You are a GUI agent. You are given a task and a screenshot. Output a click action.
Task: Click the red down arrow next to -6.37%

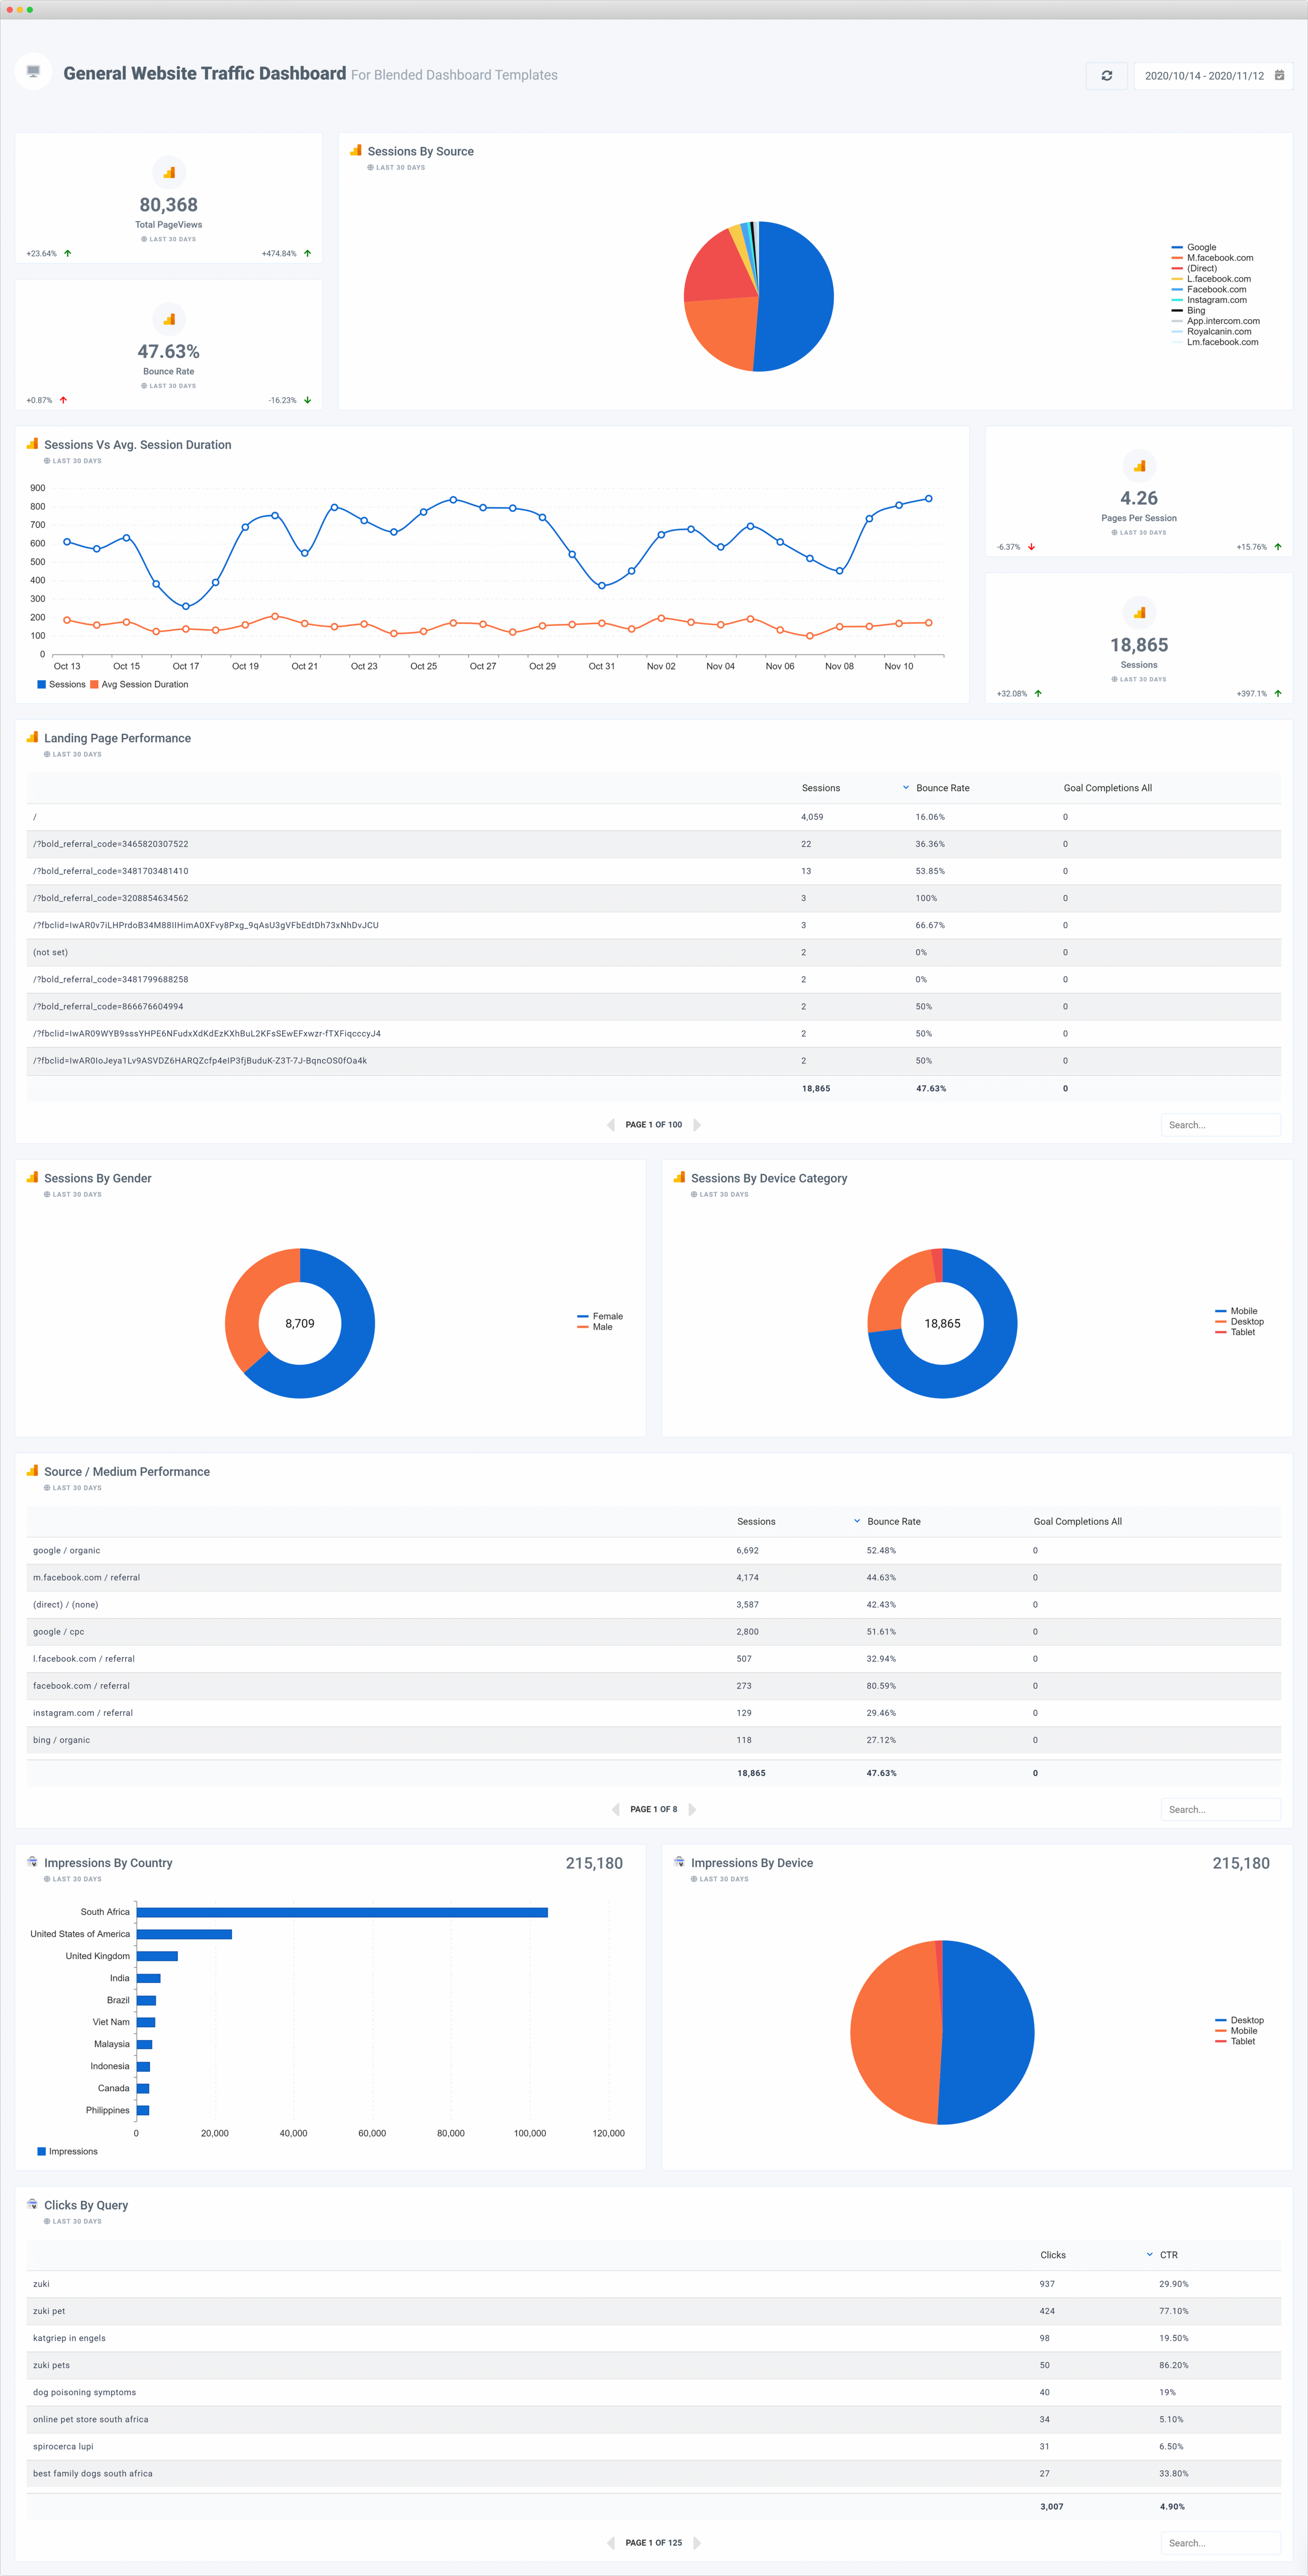(1031, 547)
